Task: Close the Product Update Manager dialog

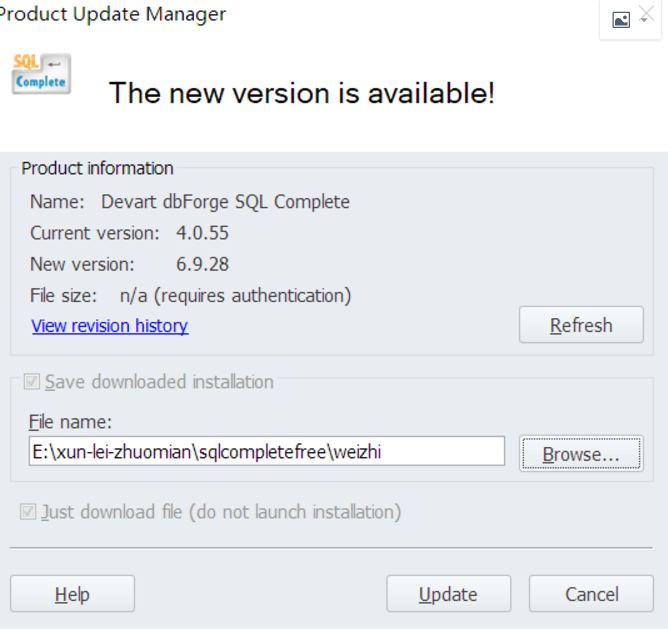Action: [x=647, y=14]
